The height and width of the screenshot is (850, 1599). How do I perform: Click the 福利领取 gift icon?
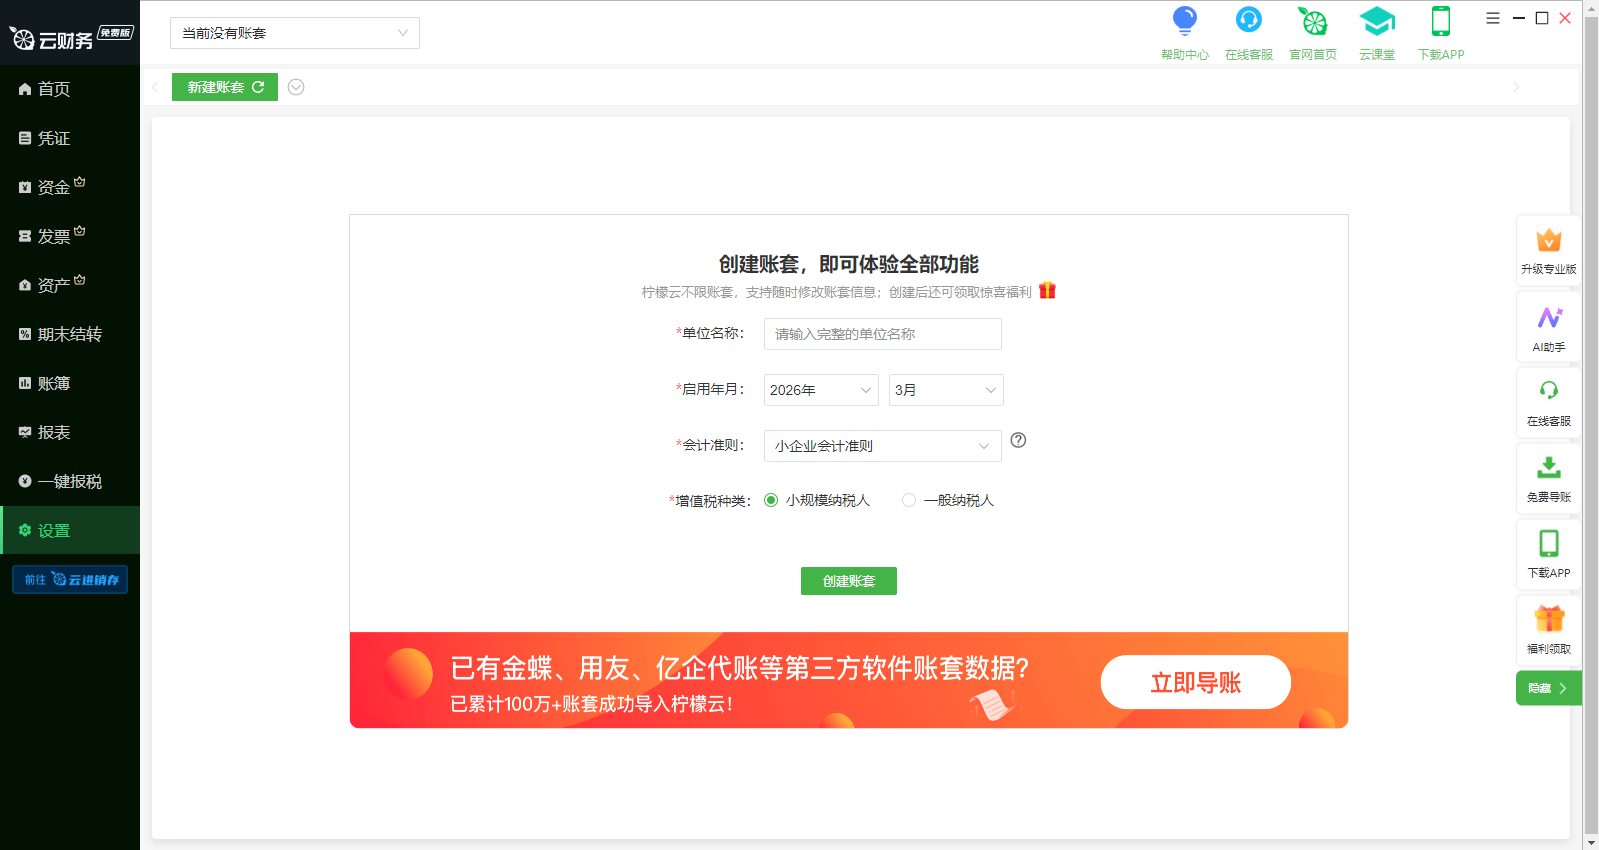click(1548, 621)
